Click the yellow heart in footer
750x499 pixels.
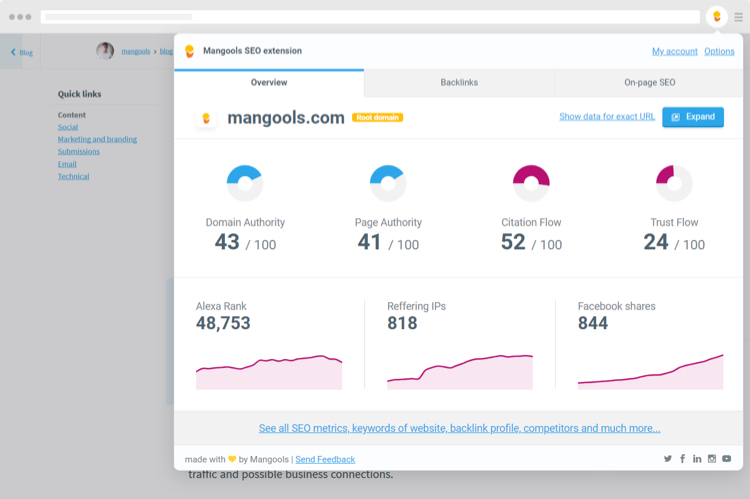pyautogui.click(x=232, y=459)
